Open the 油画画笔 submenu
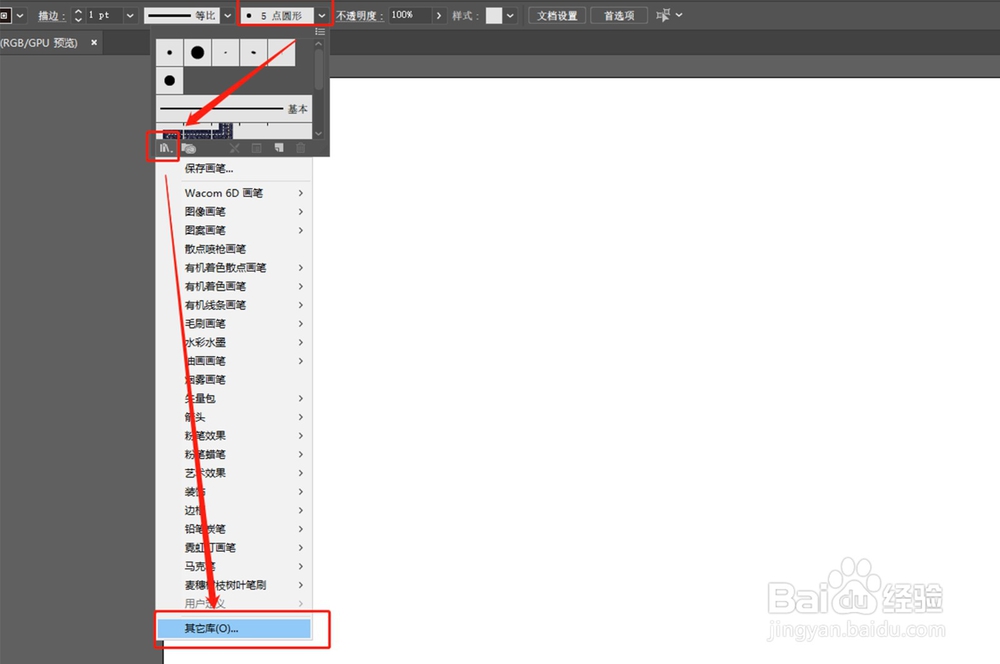This screenshot has height=664, width=1000. point(234,361)
